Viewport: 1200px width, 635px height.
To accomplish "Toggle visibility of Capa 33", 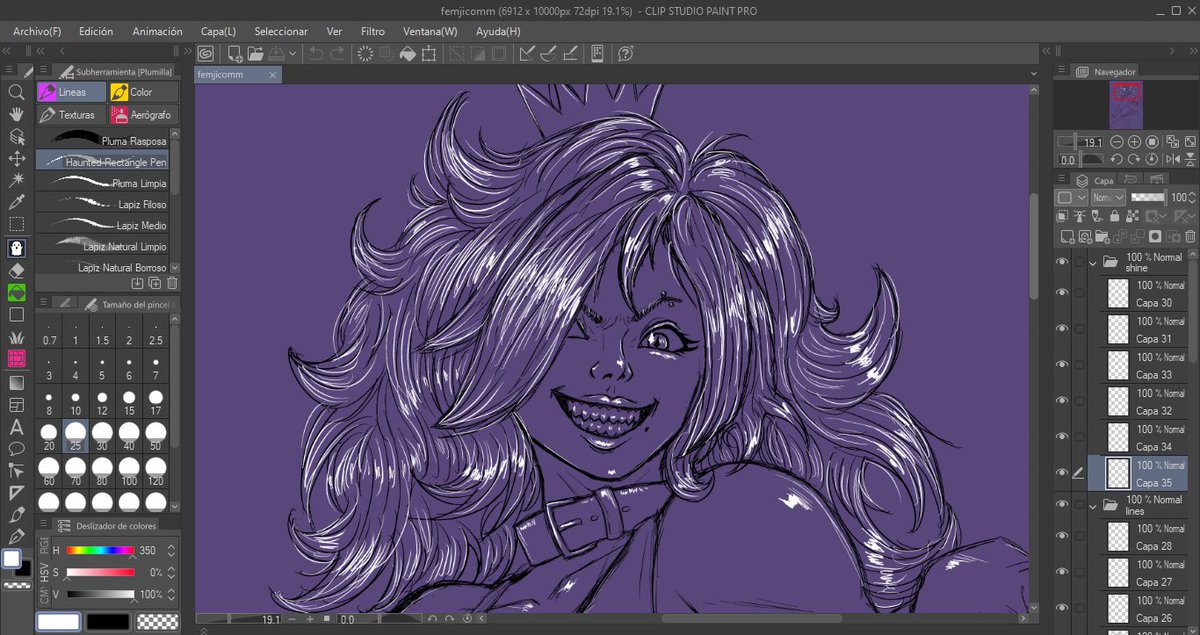I will pos(1063,364).
